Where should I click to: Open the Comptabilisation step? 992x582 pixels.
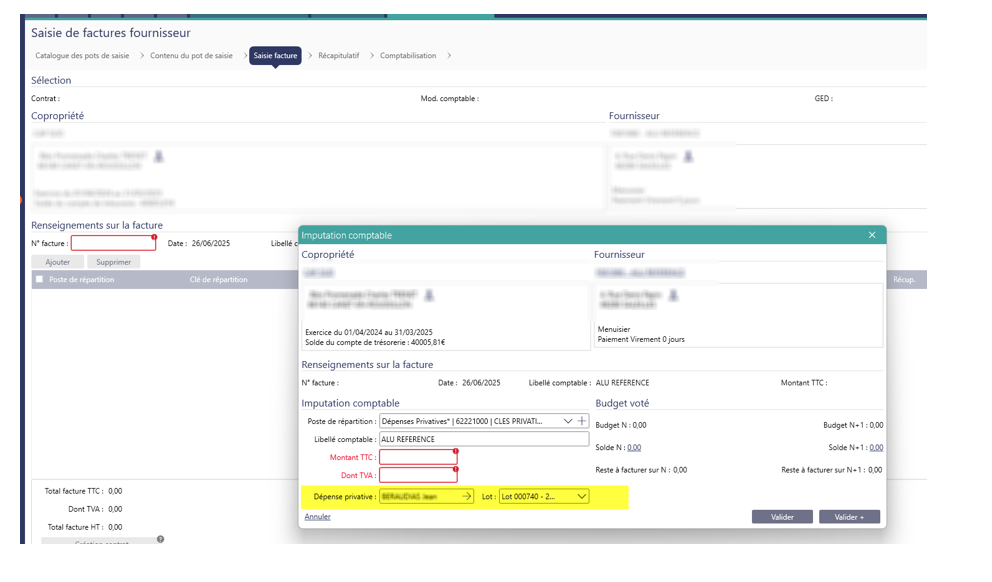(x=408, y=56)
